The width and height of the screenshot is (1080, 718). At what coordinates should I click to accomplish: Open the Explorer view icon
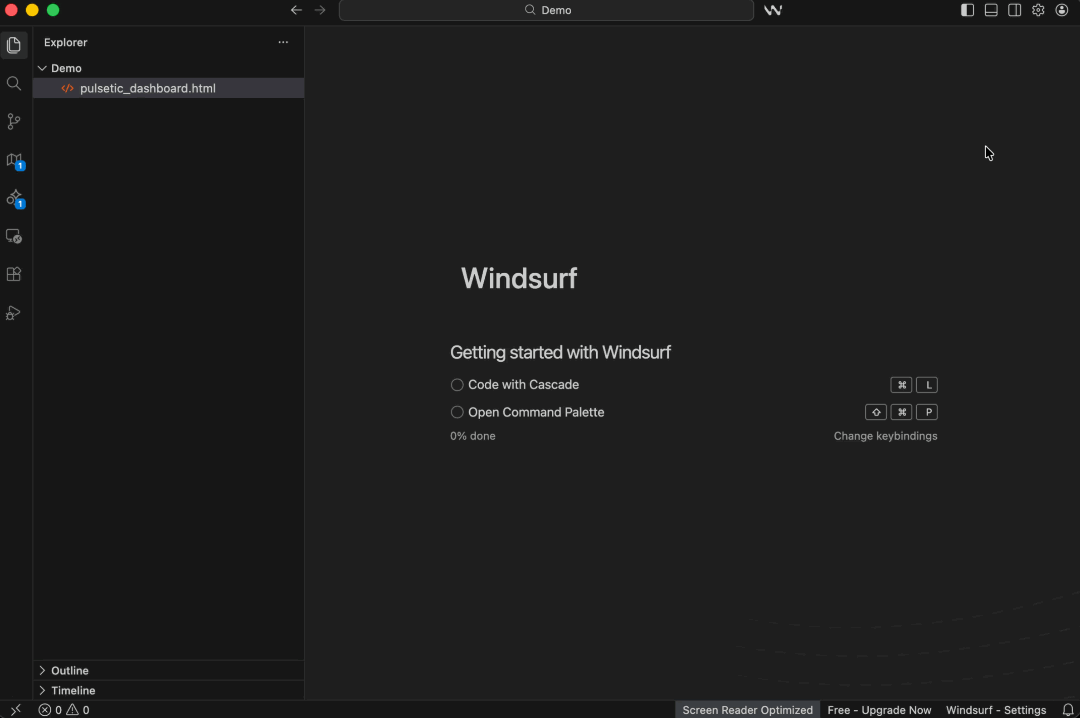pos(14,44)
